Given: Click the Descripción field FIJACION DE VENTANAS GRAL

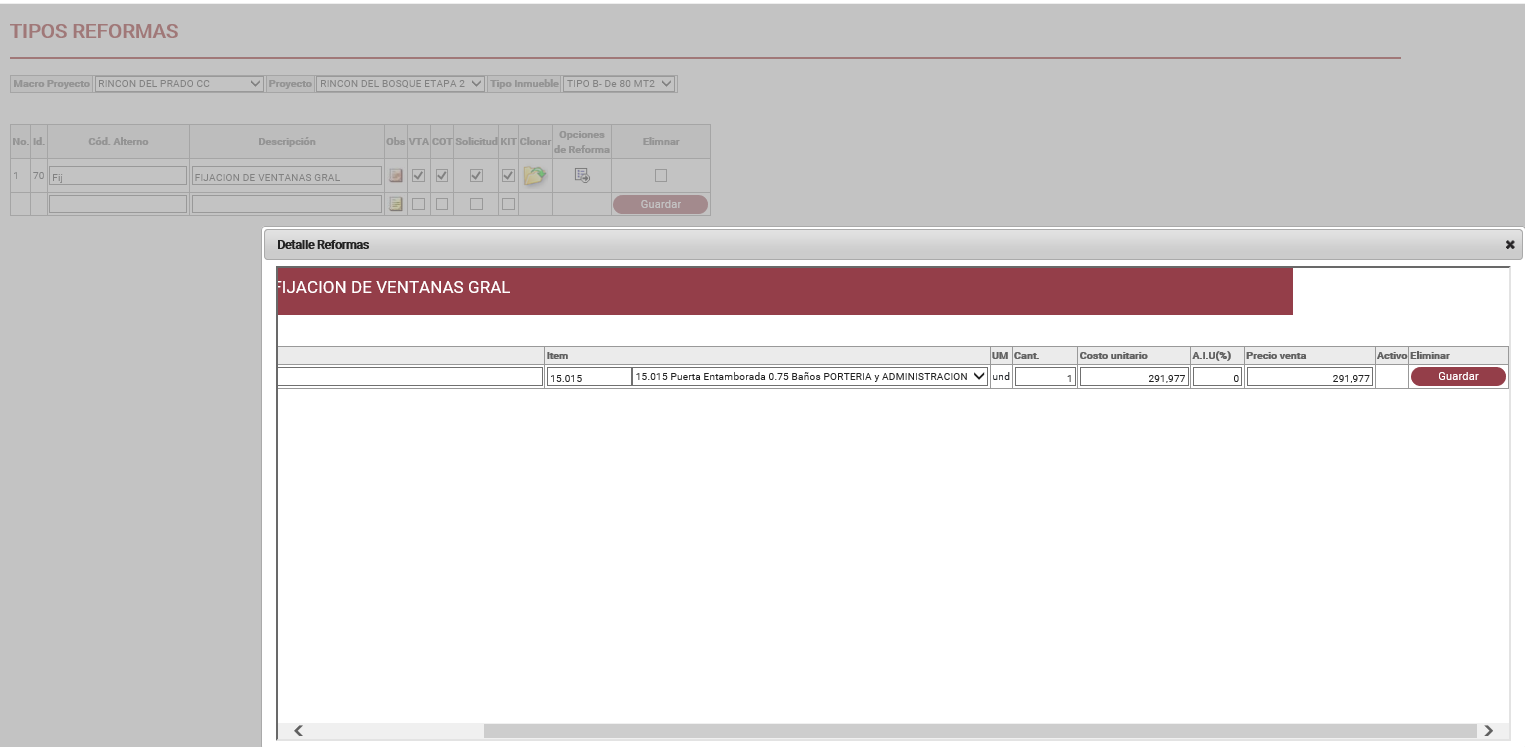Looking at the screenshot, I should coord(287,176).
